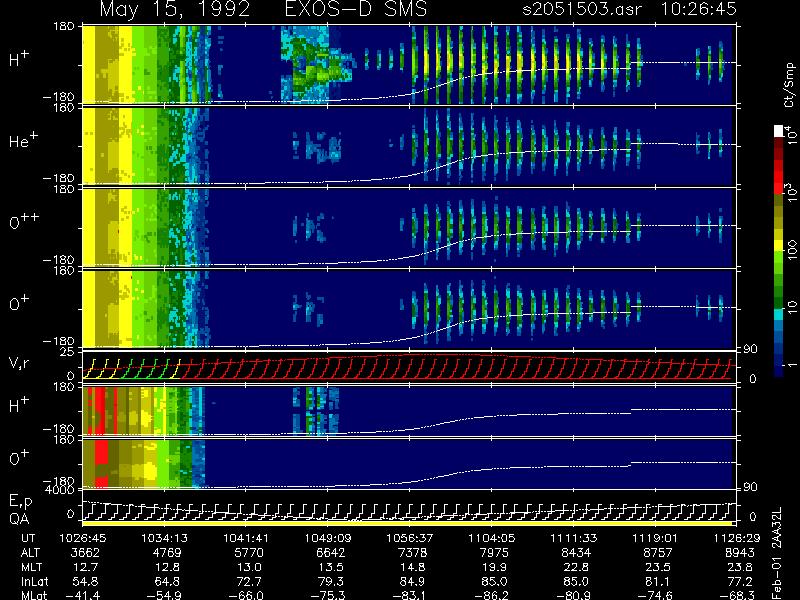Click the altitude value '8434'
Screen dimensions: 800x600
click(576, 553)
